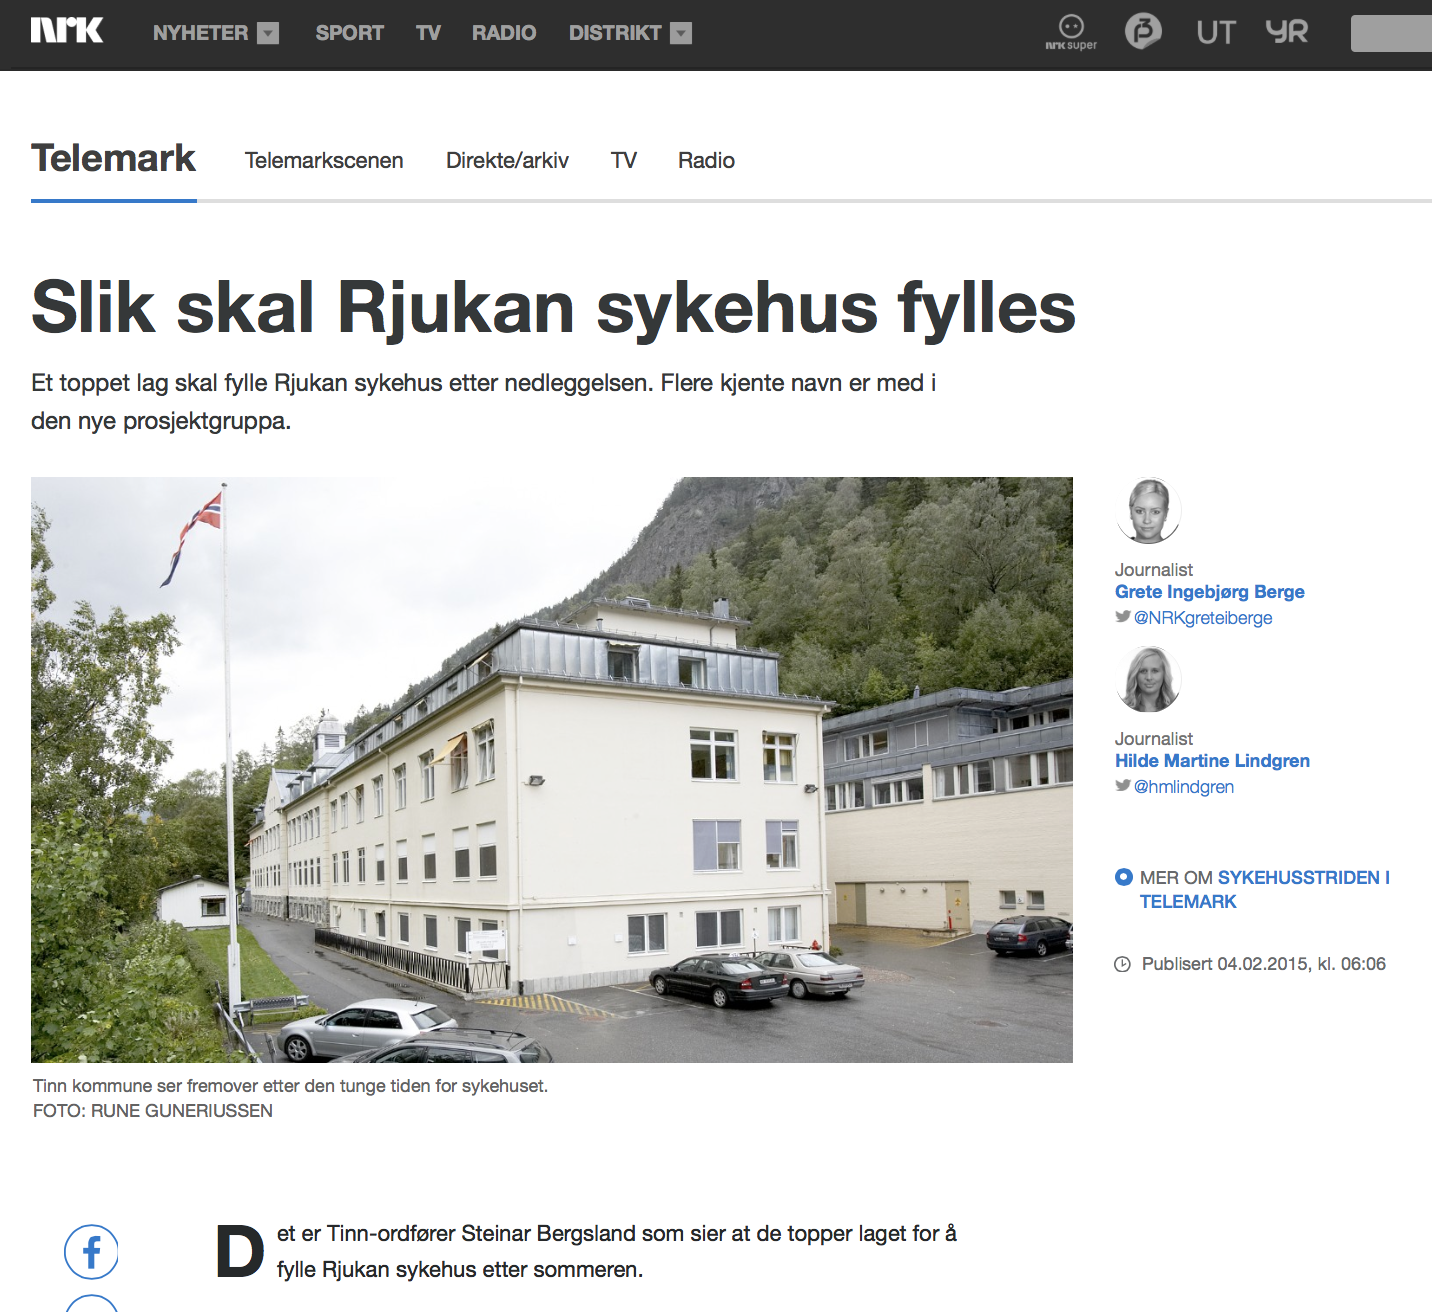This screenshot has width=1432, height=1312.
Task: Click the search field in top bar
Action: [1391, 33]
